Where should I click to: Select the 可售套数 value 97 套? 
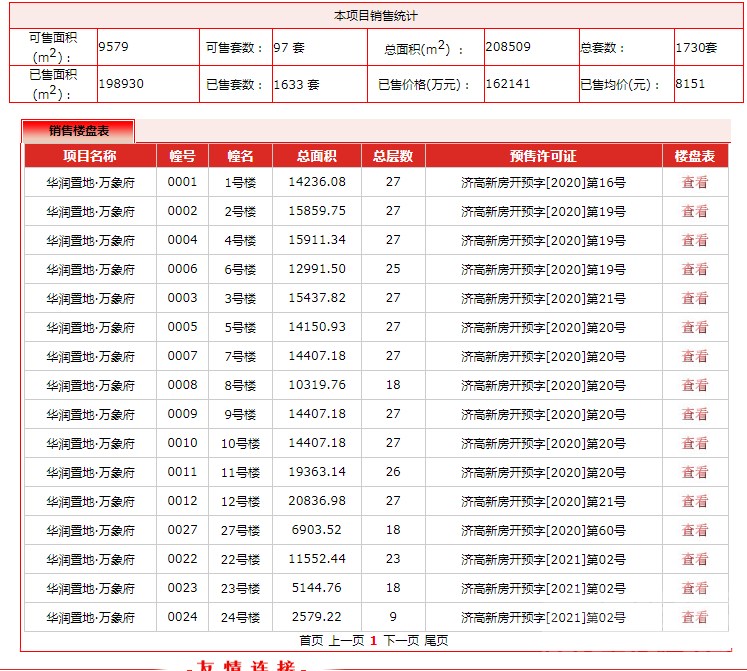(x=289, y=48)
